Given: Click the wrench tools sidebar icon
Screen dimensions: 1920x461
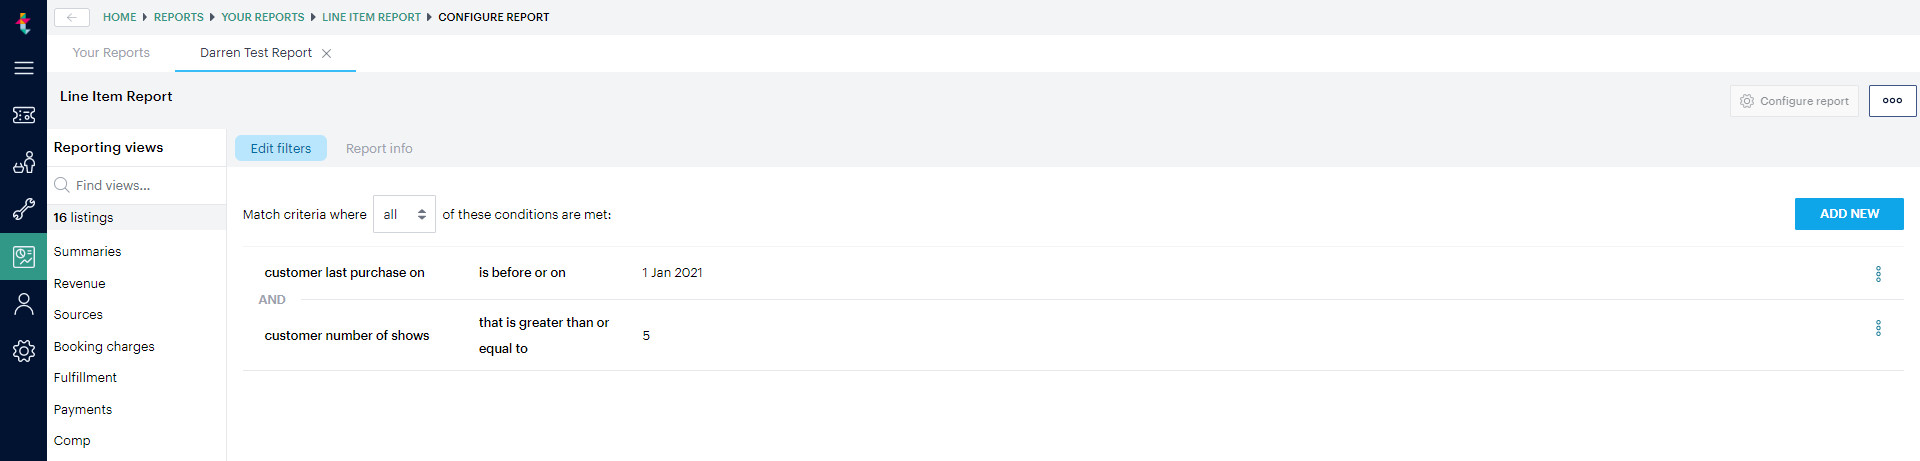Looking at the screenshot, I should click(24, 209).
